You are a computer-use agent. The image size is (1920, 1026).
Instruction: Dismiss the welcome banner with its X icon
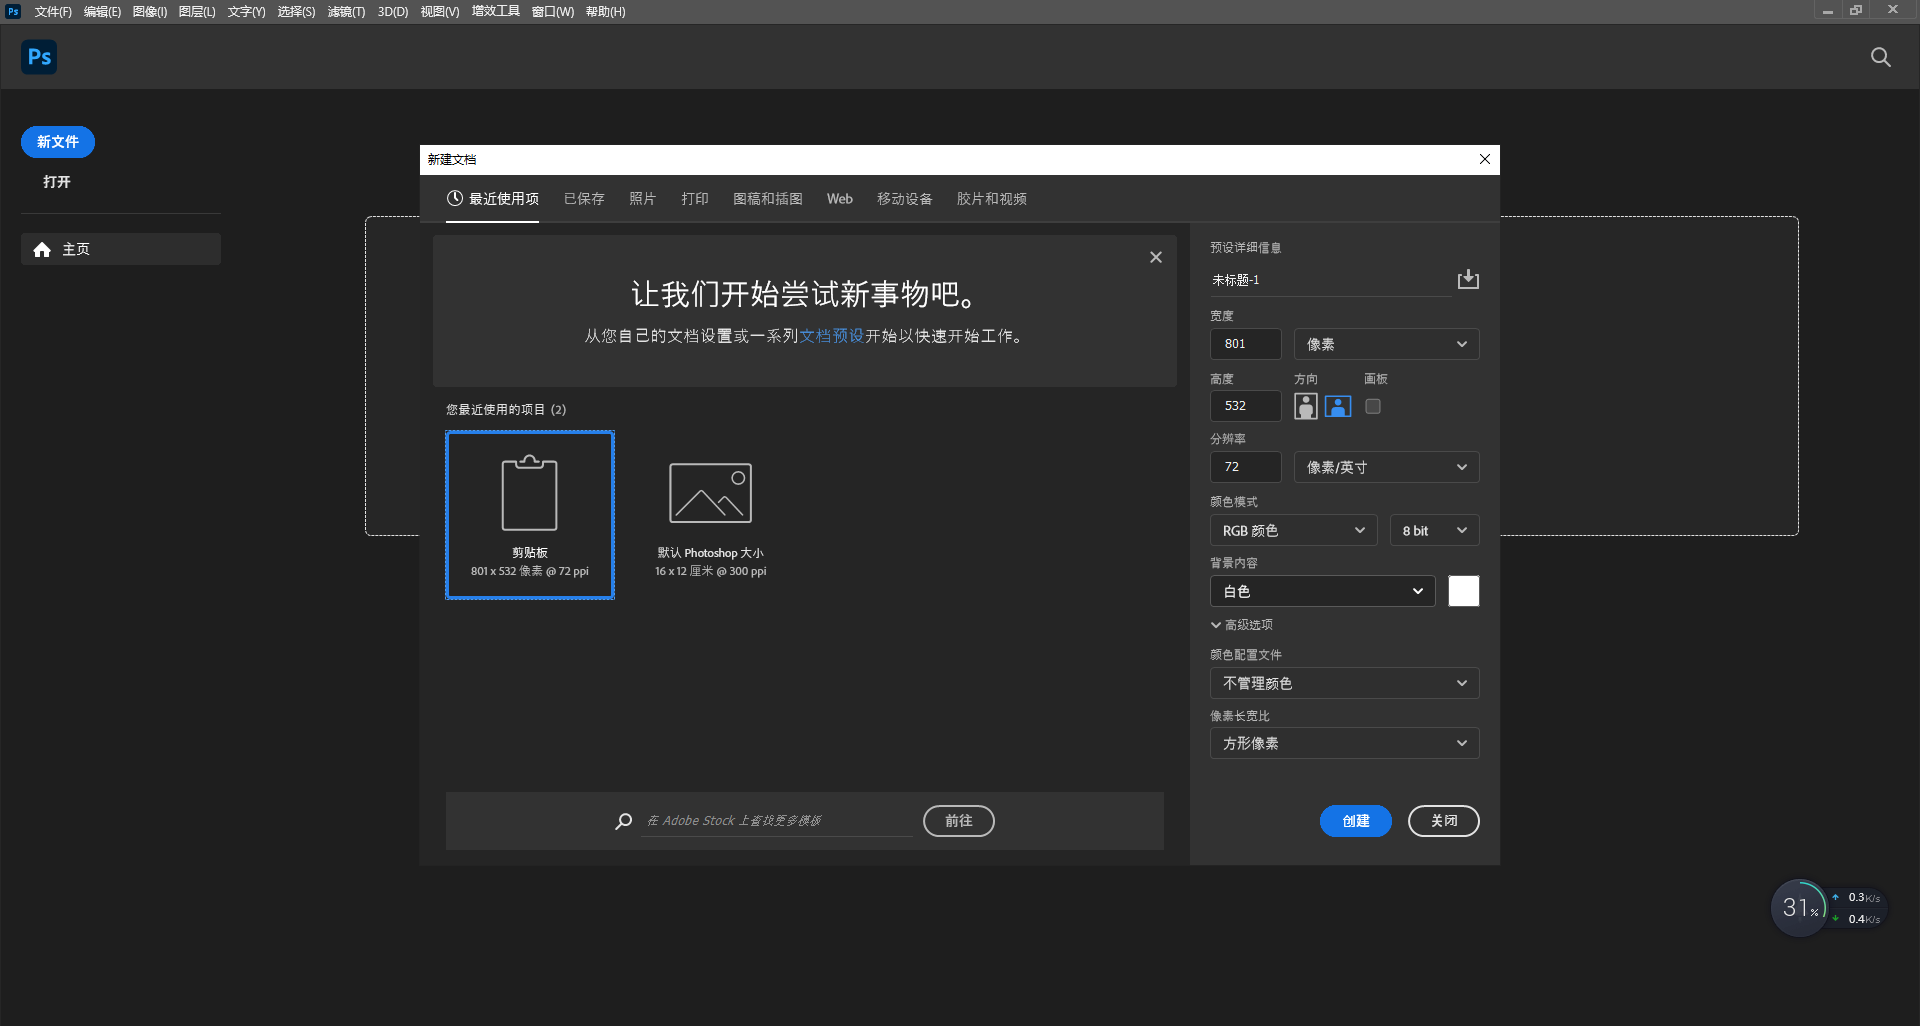click(1155, 257)
